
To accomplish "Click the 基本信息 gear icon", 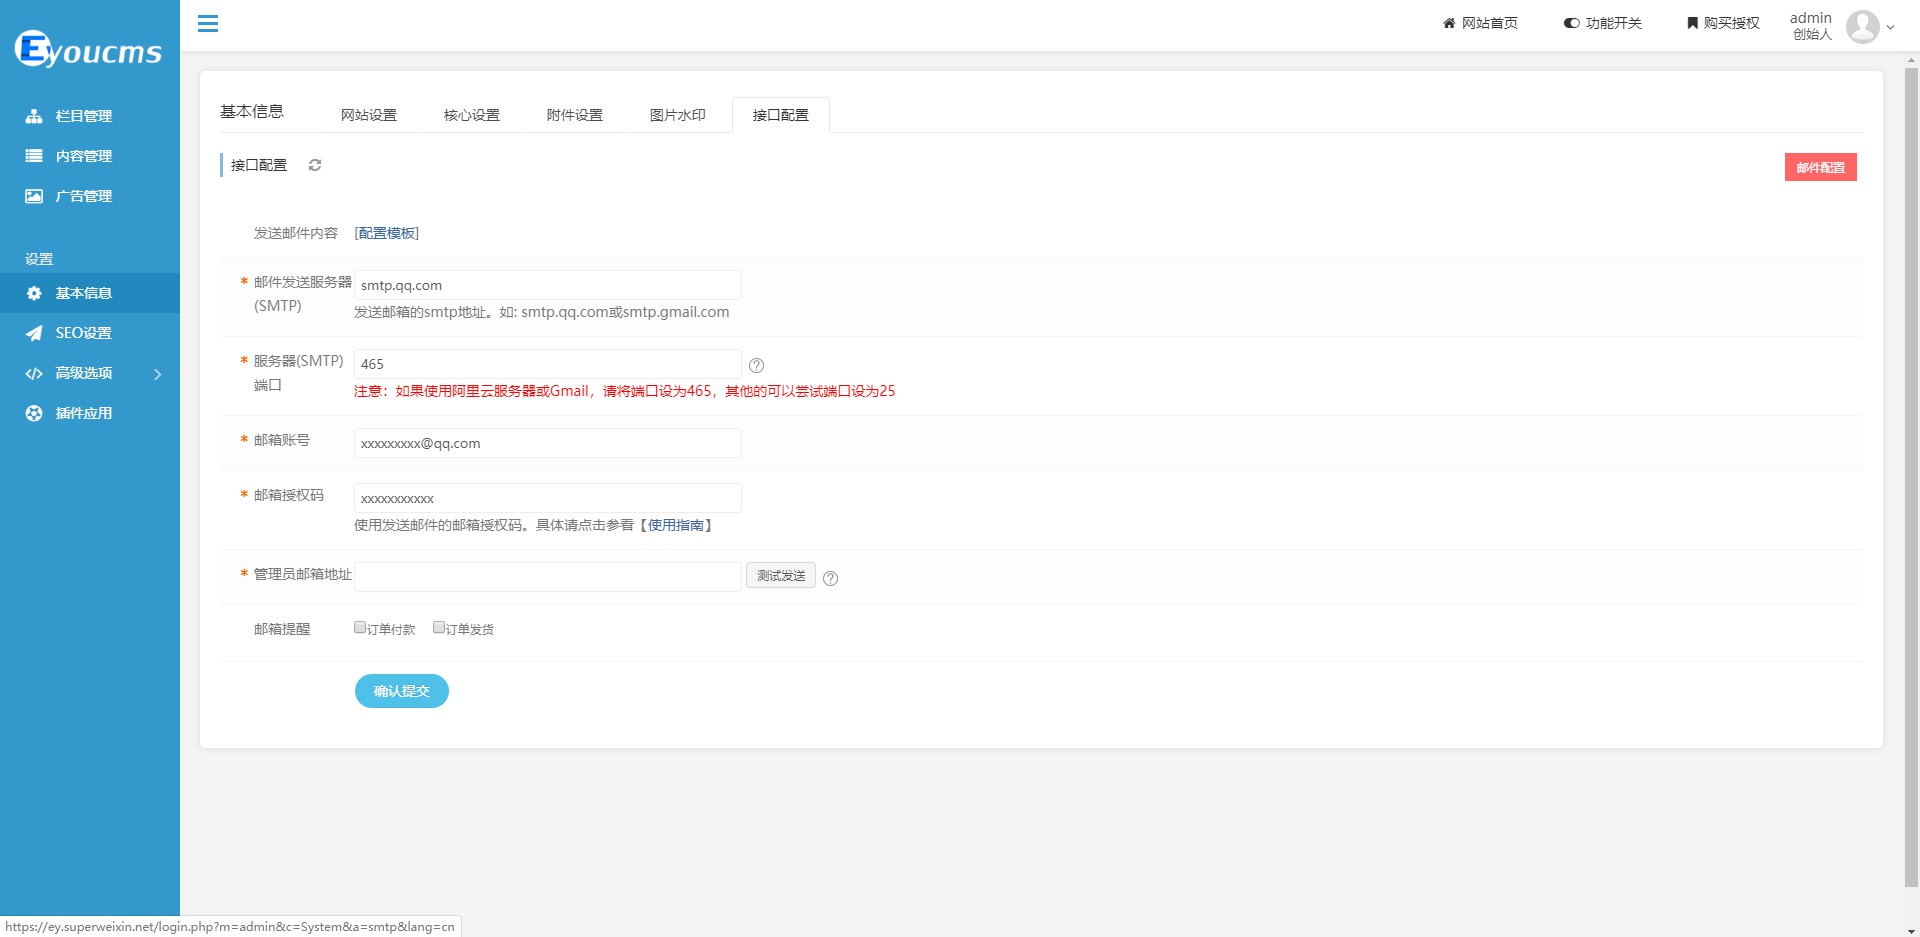I will [x=34, y=293].
